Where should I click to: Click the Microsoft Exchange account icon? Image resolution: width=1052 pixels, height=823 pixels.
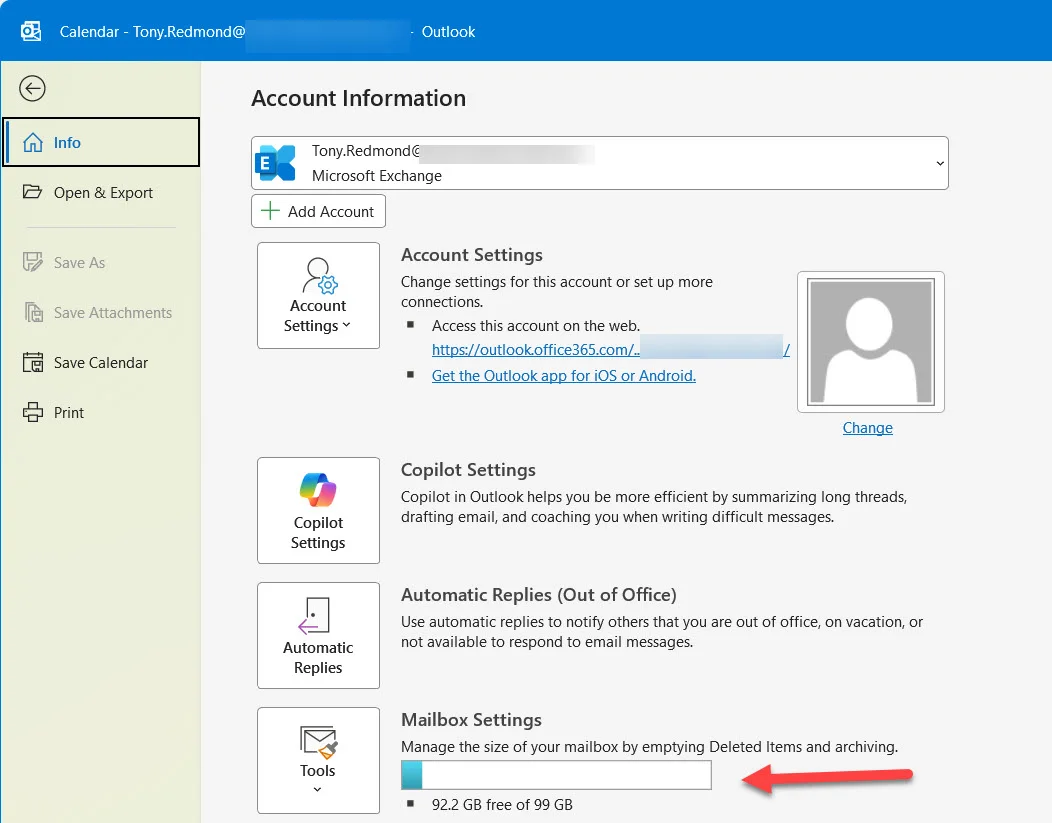click(x=276, y=162)
